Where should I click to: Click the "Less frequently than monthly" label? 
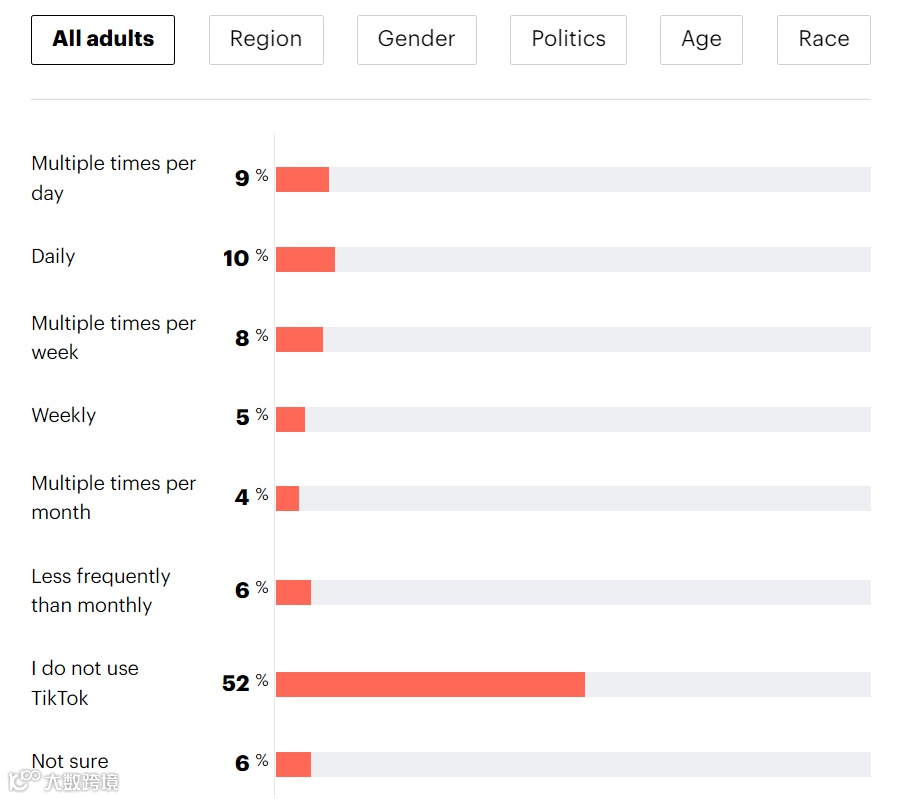coord(100,591)
